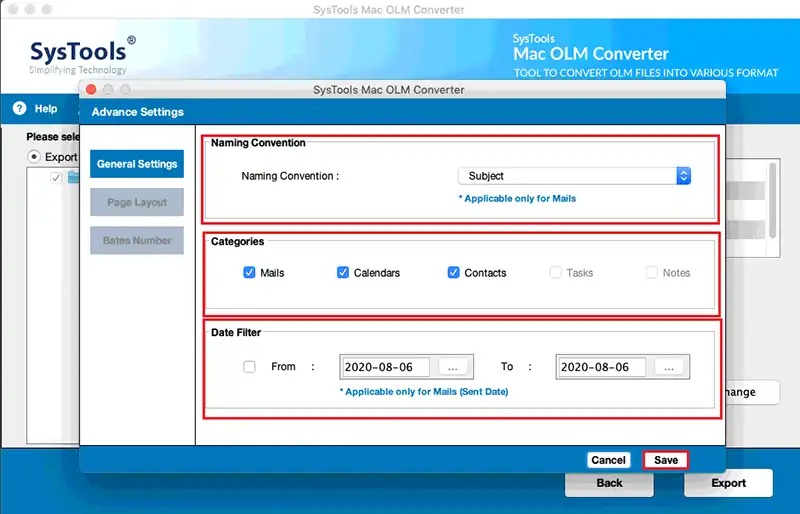800x514 pixels.
Task: Toggle the folder checkbox in main window tree
Action: point(56,178)
